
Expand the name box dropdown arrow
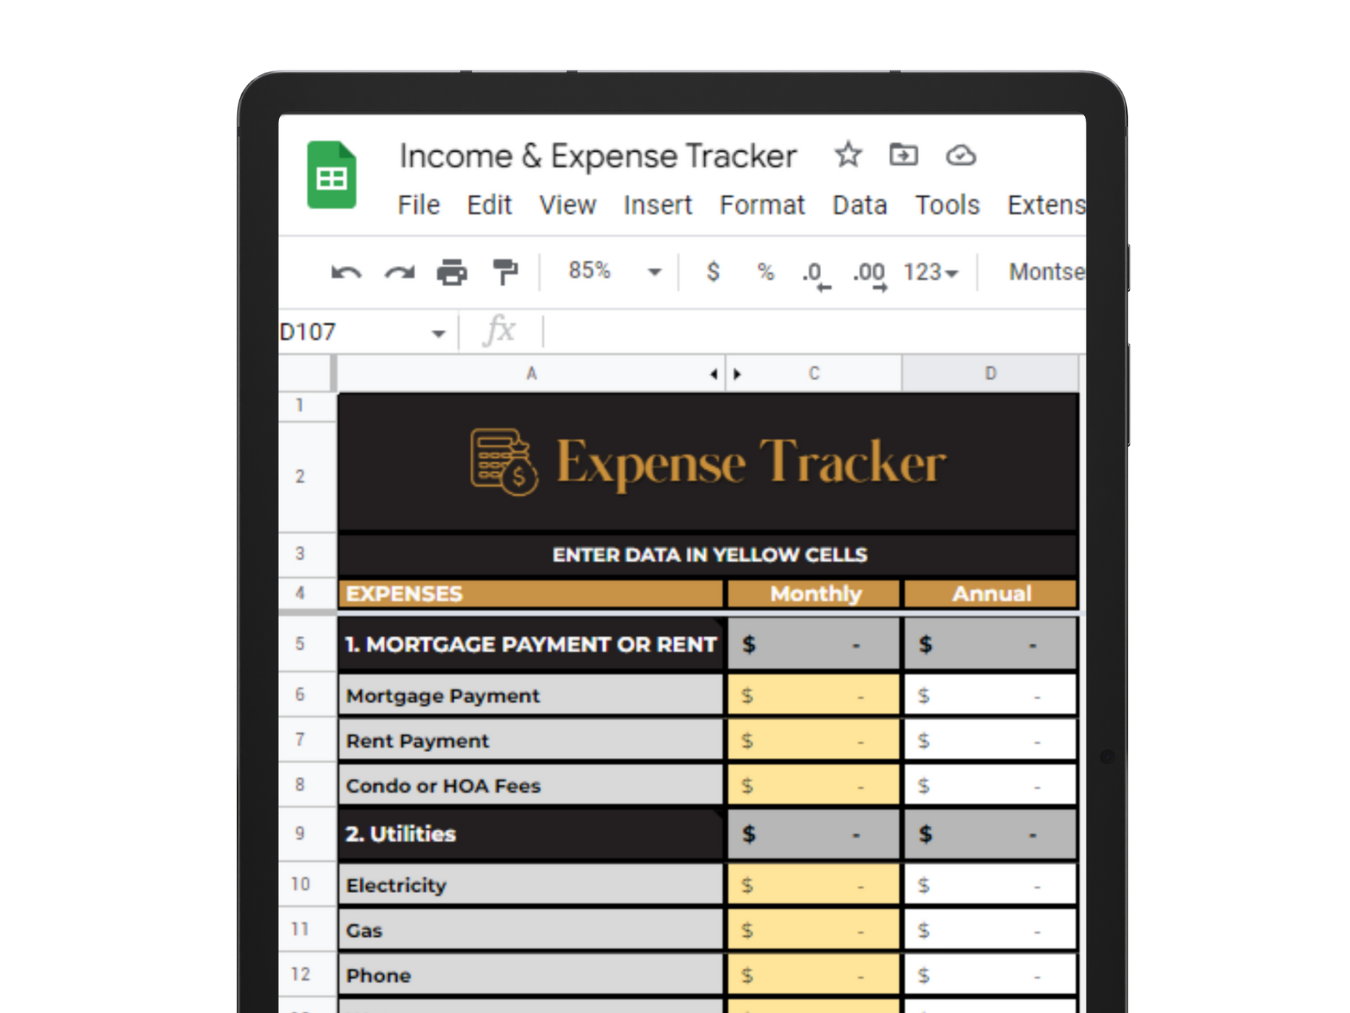click(x=438, y=333)
